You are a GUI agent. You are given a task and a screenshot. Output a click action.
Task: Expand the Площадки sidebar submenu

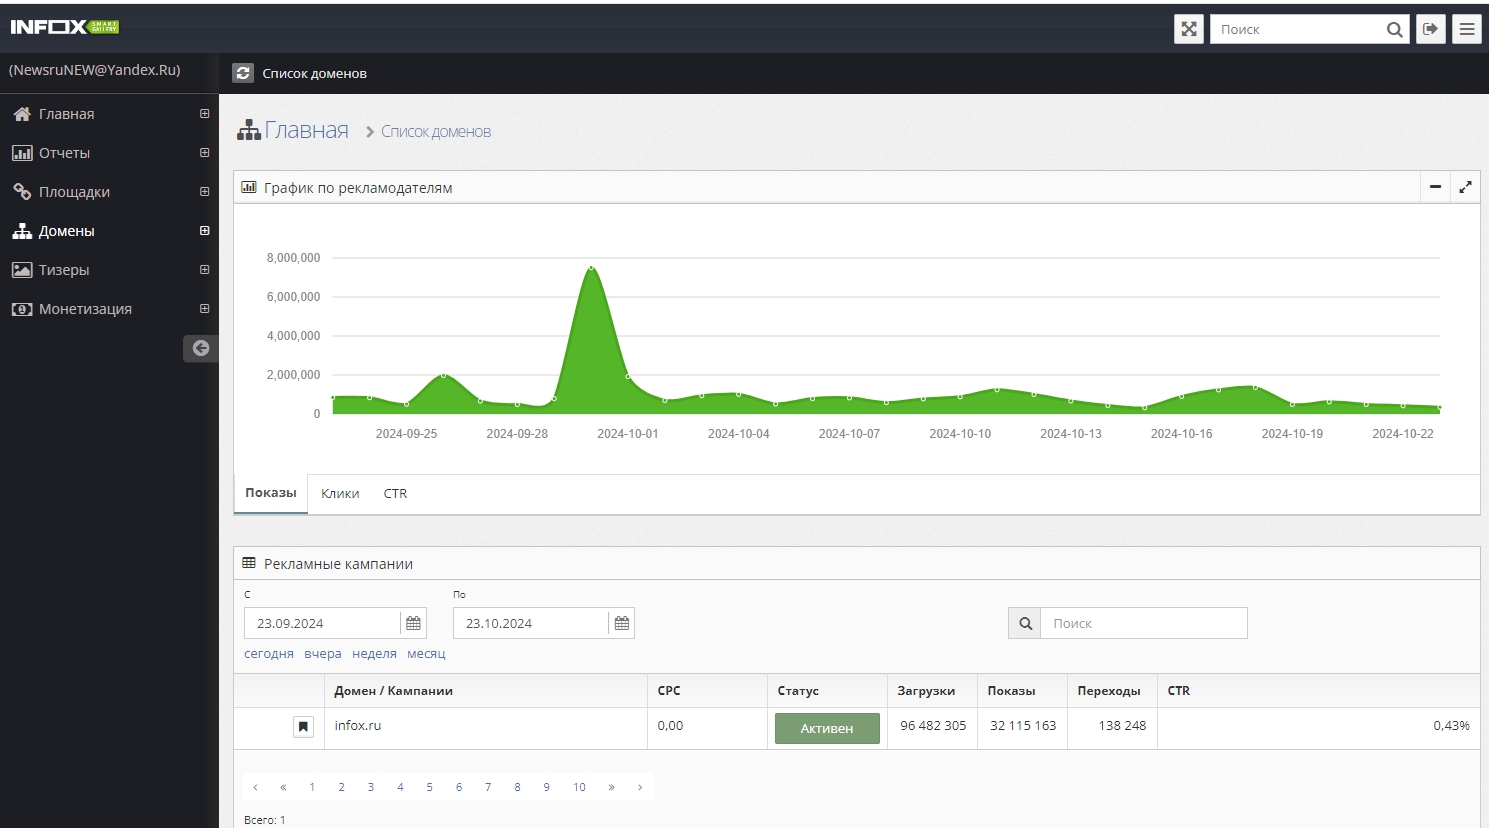204,192
